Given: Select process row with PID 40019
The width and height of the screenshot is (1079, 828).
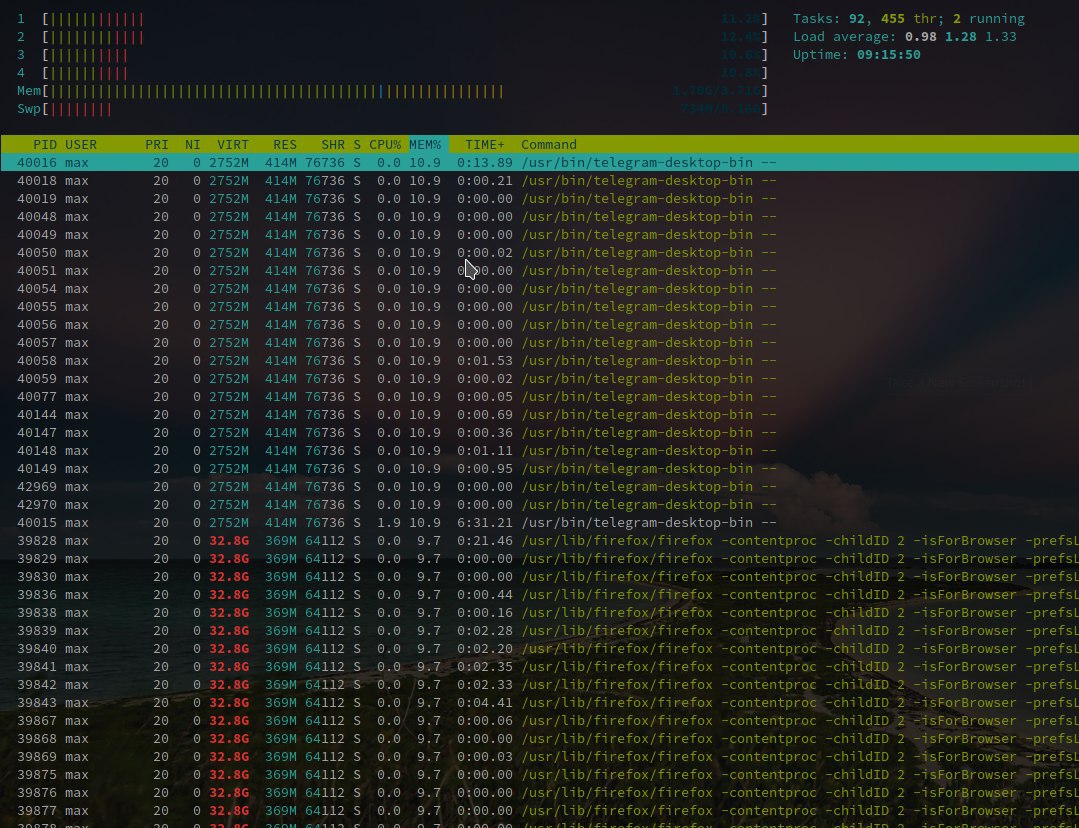Looking at the screenshot, I should coord(540,198).
